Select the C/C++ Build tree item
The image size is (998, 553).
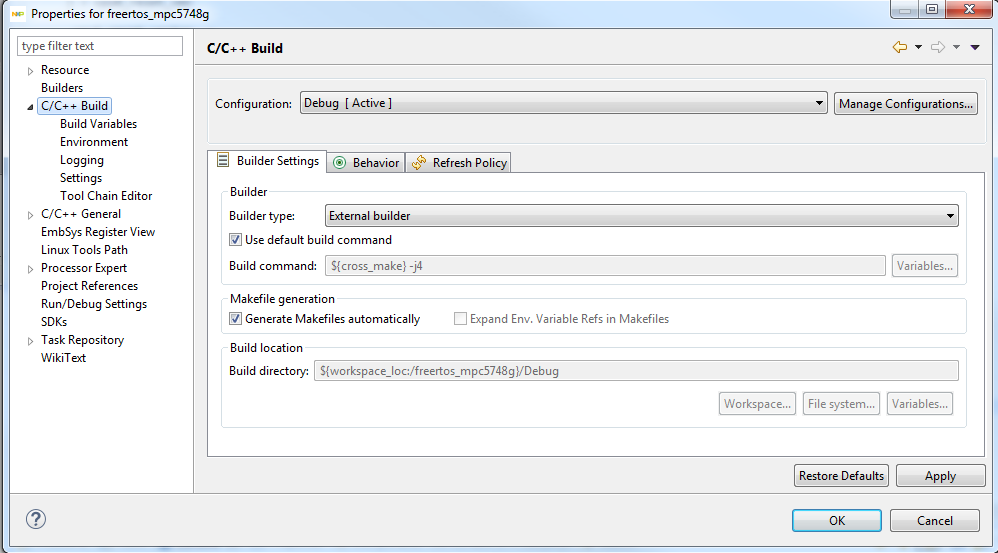pos(74,106)
